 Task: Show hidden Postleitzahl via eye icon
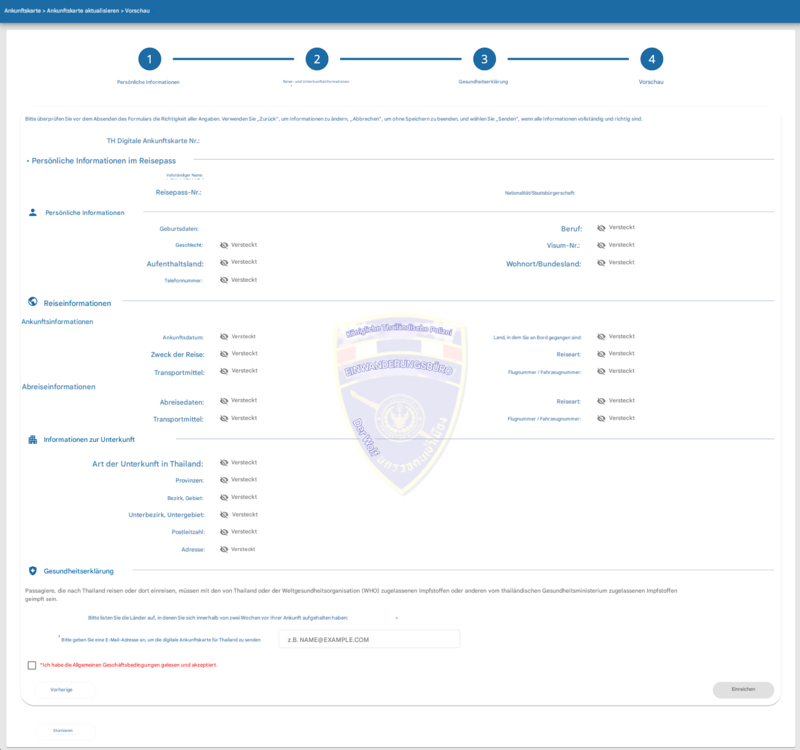click(224, 532)
